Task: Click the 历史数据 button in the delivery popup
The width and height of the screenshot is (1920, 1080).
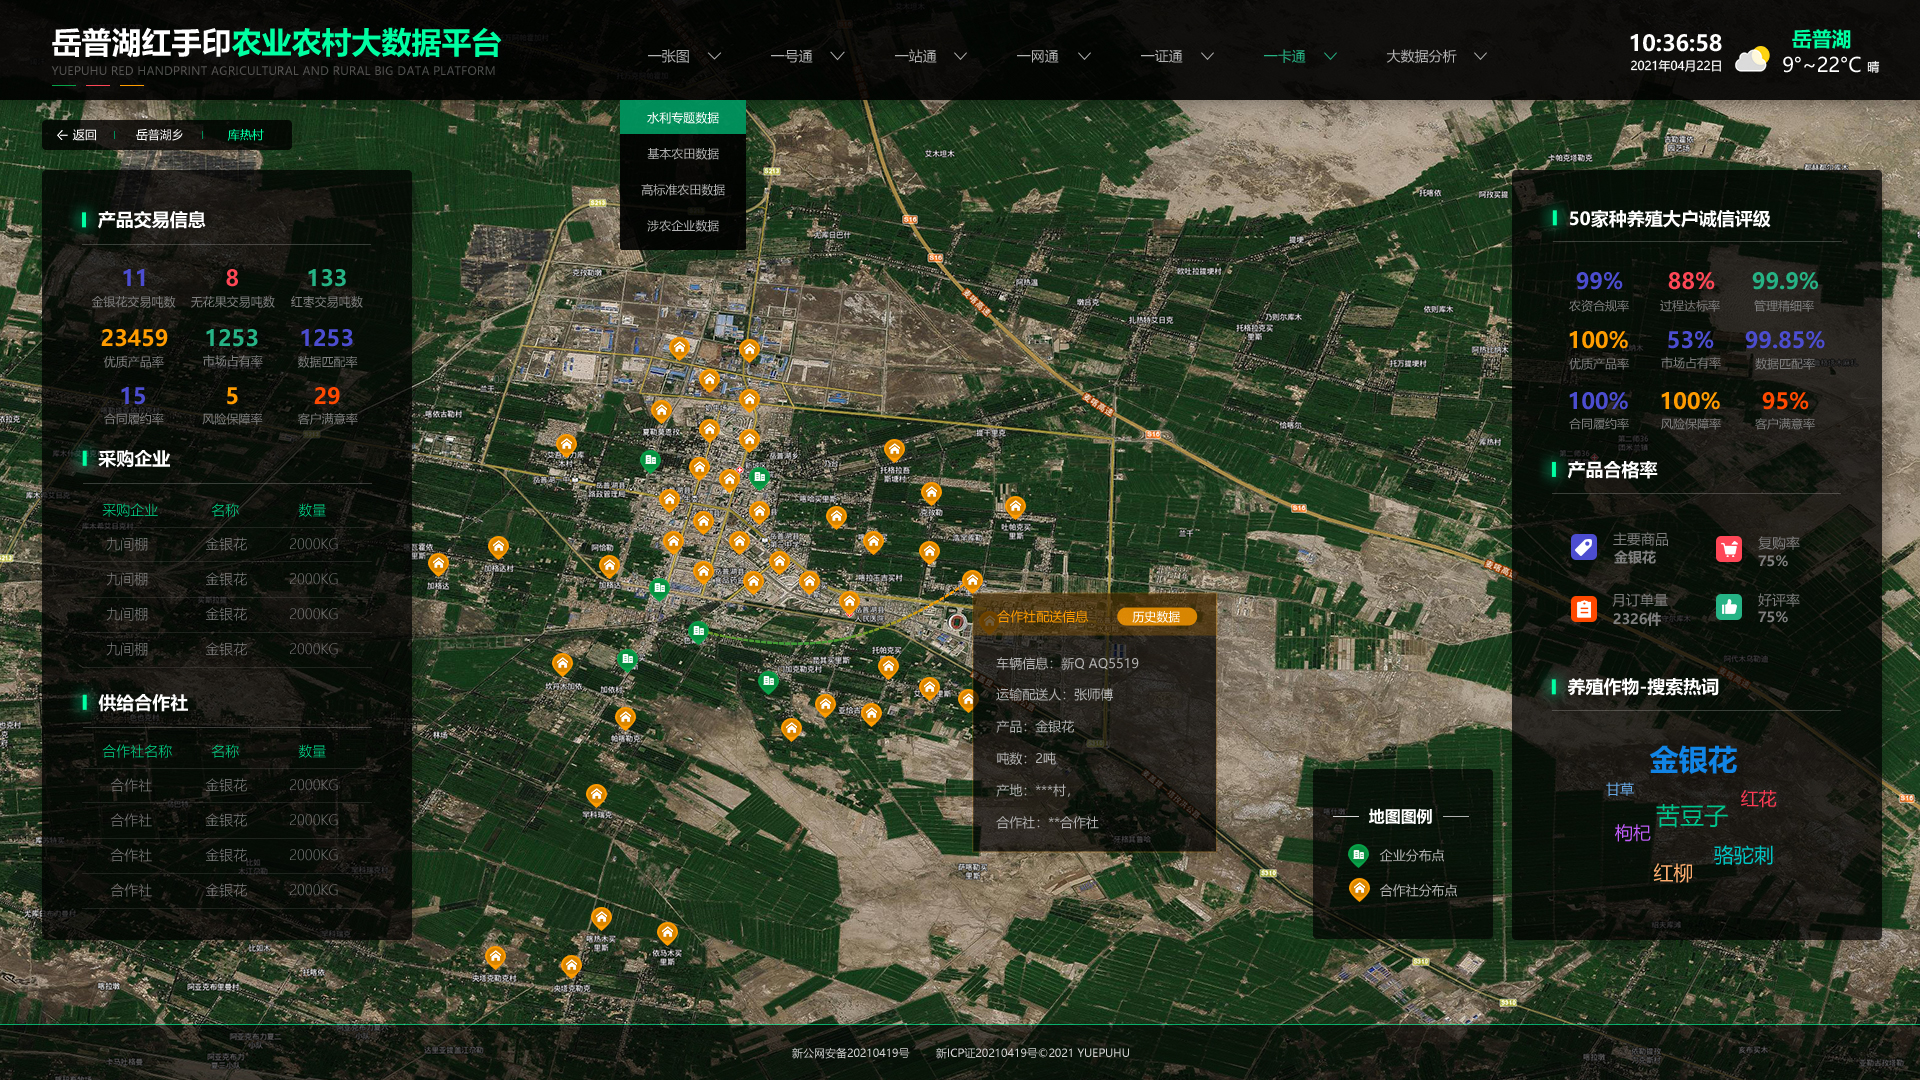Action: pos(1156,617)
